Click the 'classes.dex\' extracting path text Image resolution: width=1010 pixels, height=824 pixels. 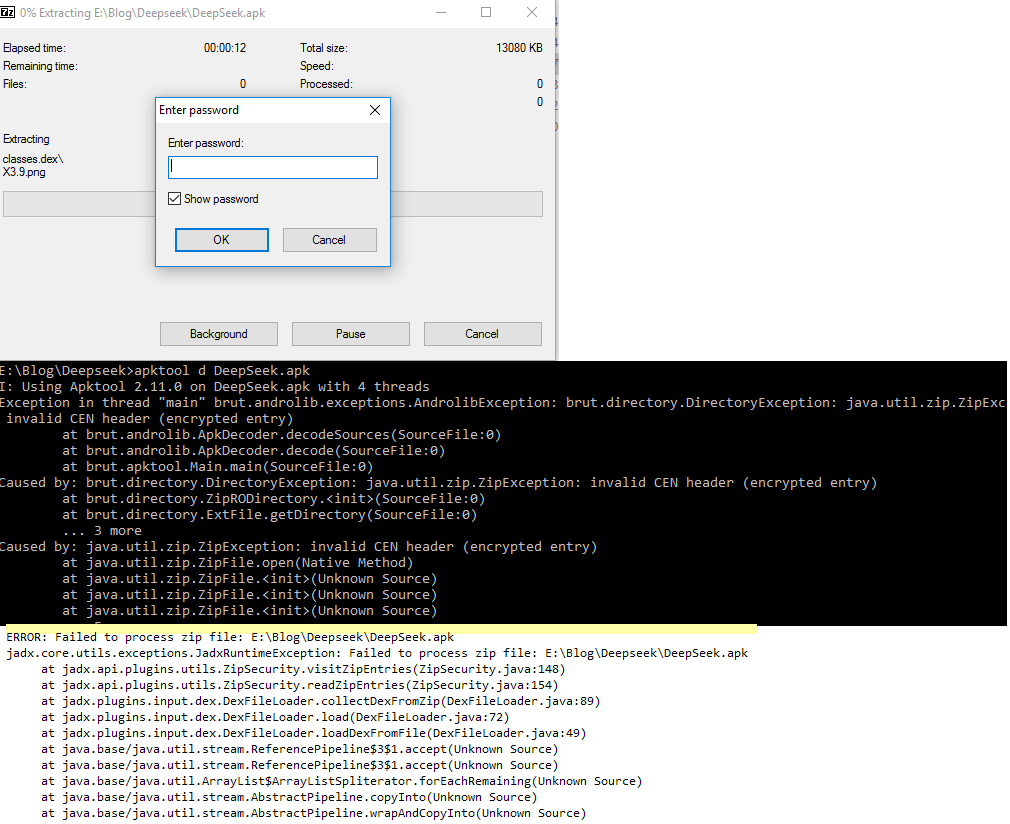pos(33,159)
